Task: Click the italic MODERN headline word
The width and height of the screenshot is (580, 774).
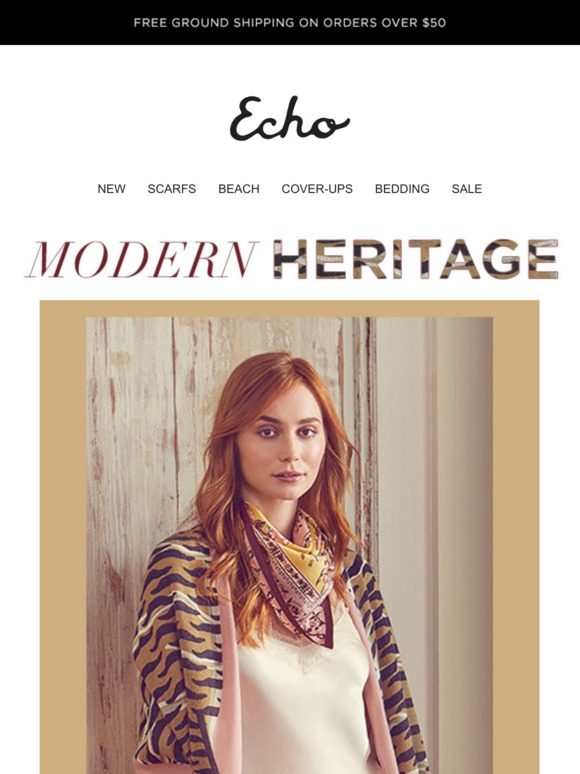Action: click(143, 260)
